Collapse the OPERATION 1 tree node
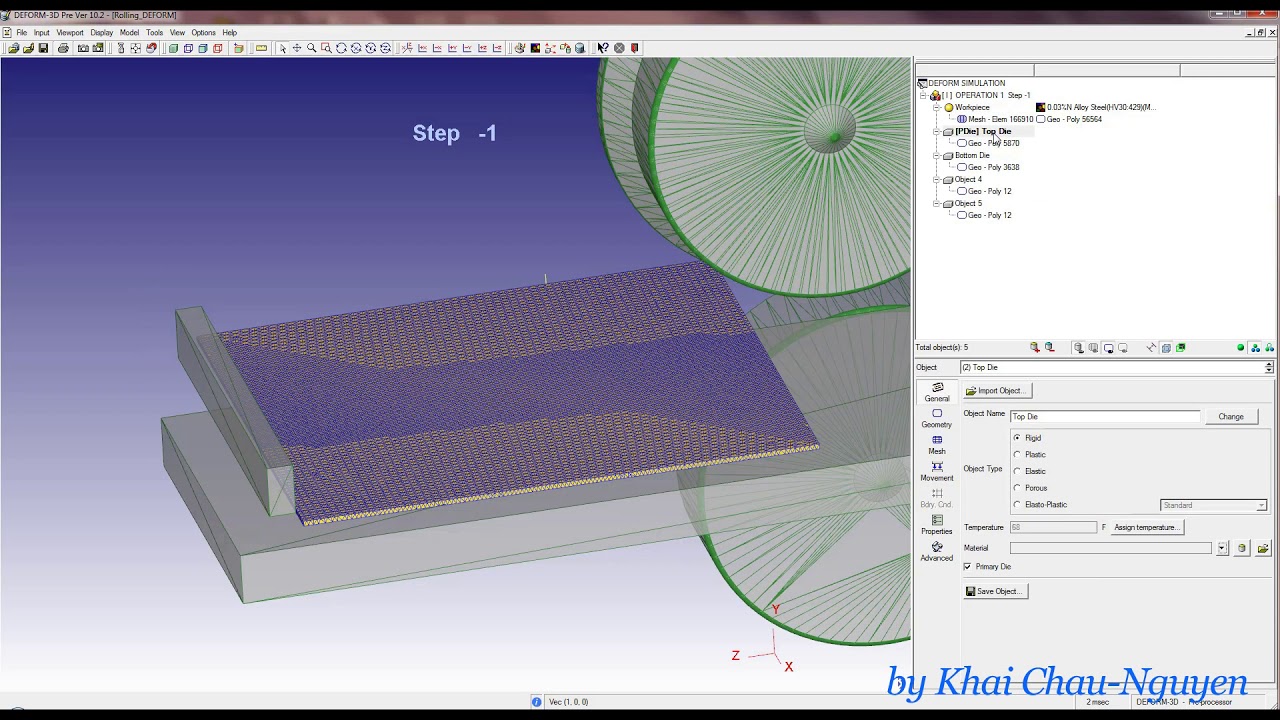This screenshot has width=1280, height=720. (x=924, y=95)
